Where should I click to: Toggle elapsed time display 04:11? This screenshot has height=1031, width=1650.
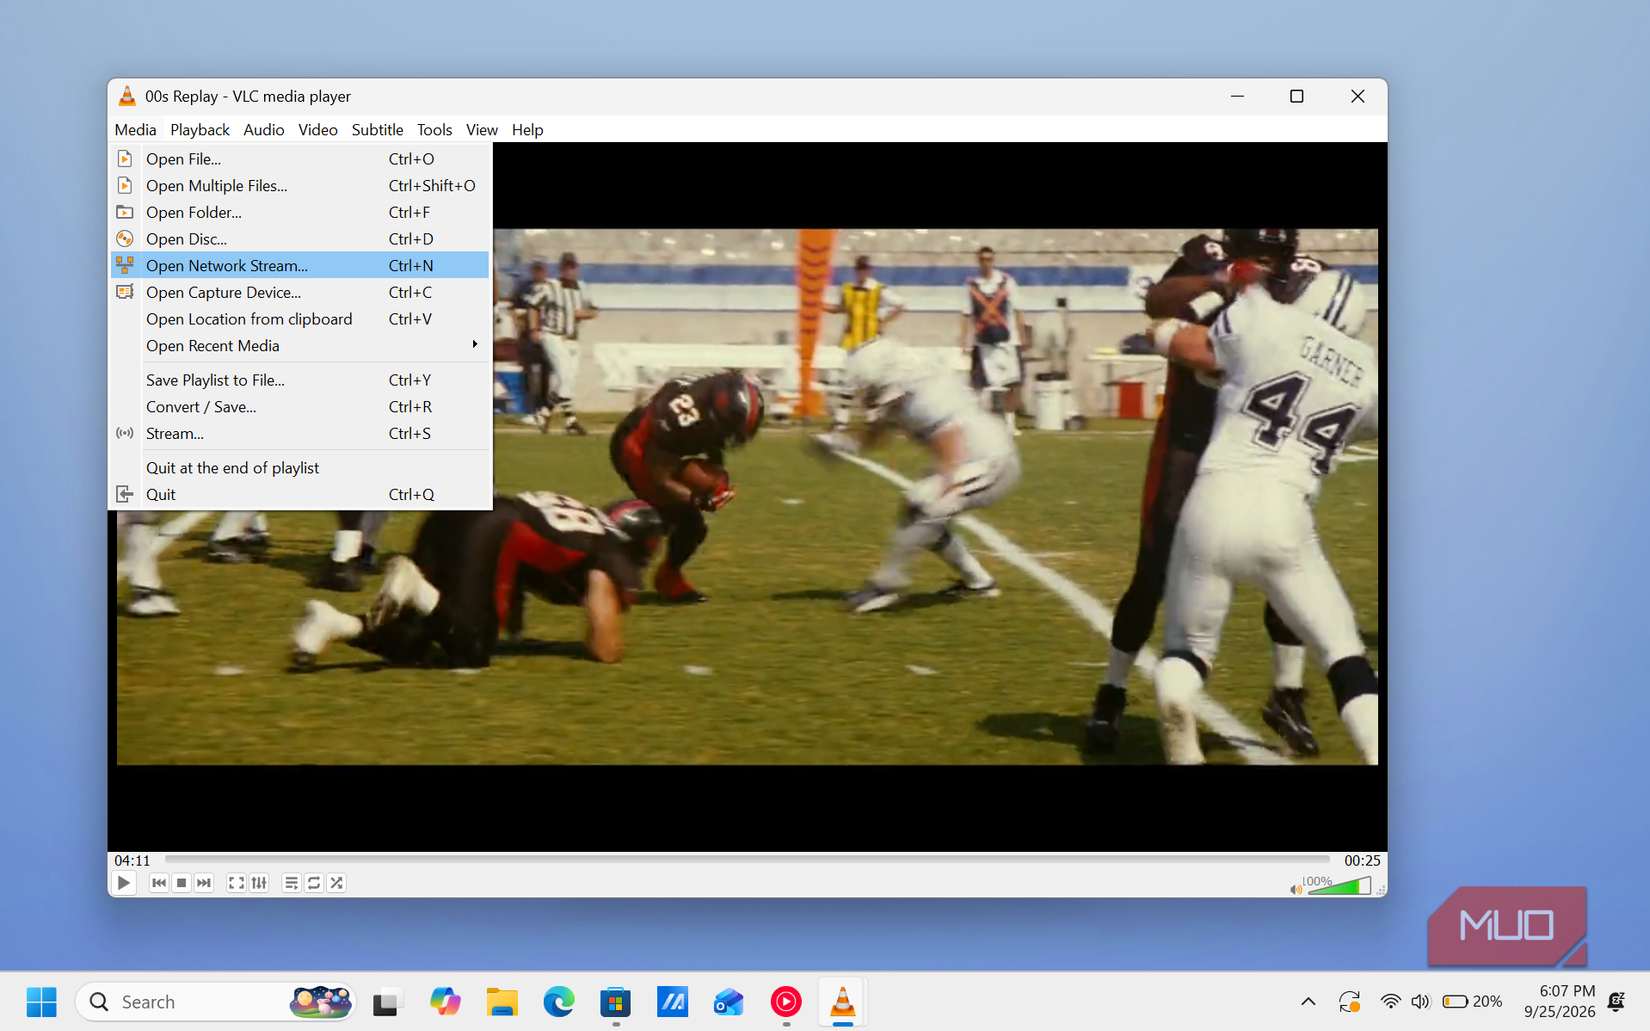click(x=132, y=860)
